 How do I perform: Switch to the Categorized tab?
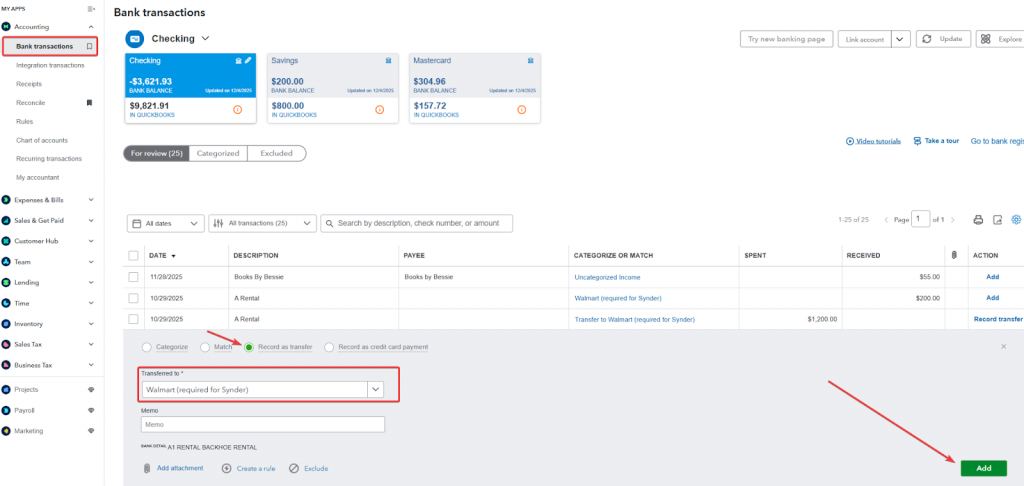[217, 153]
